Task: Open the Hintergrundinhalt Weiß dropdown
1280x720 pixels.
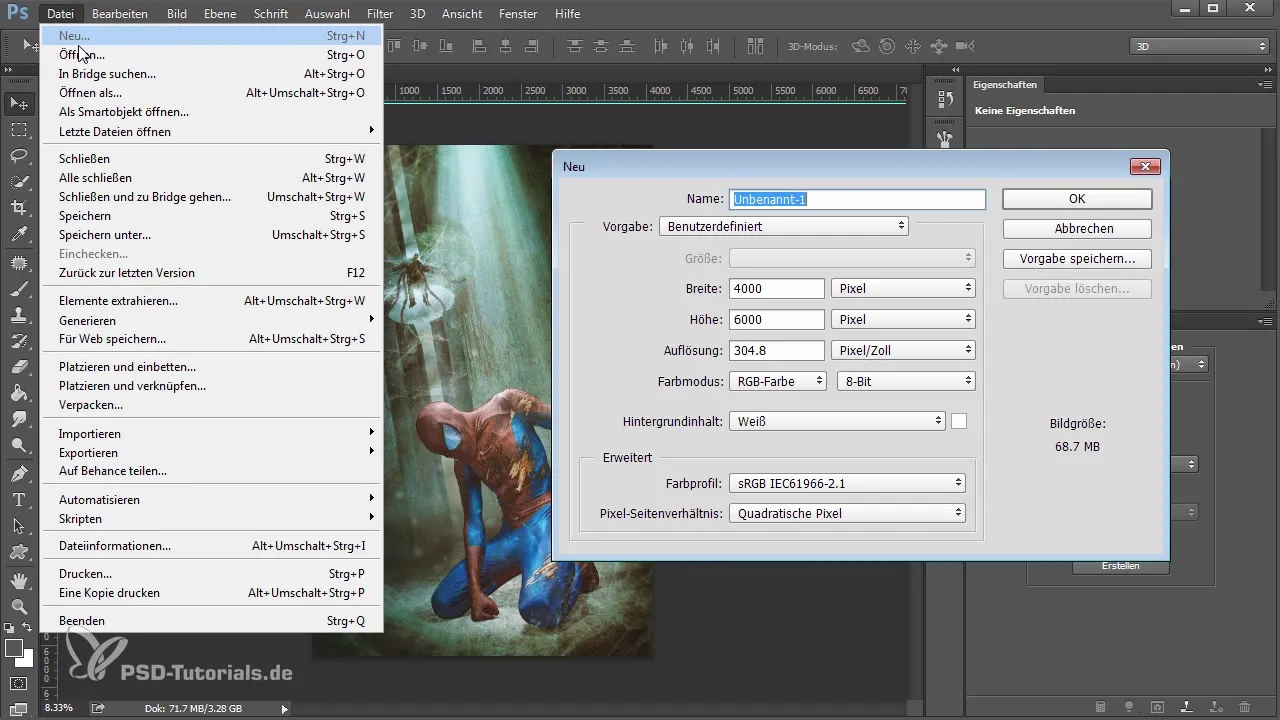Action: [x=837, y=421]
